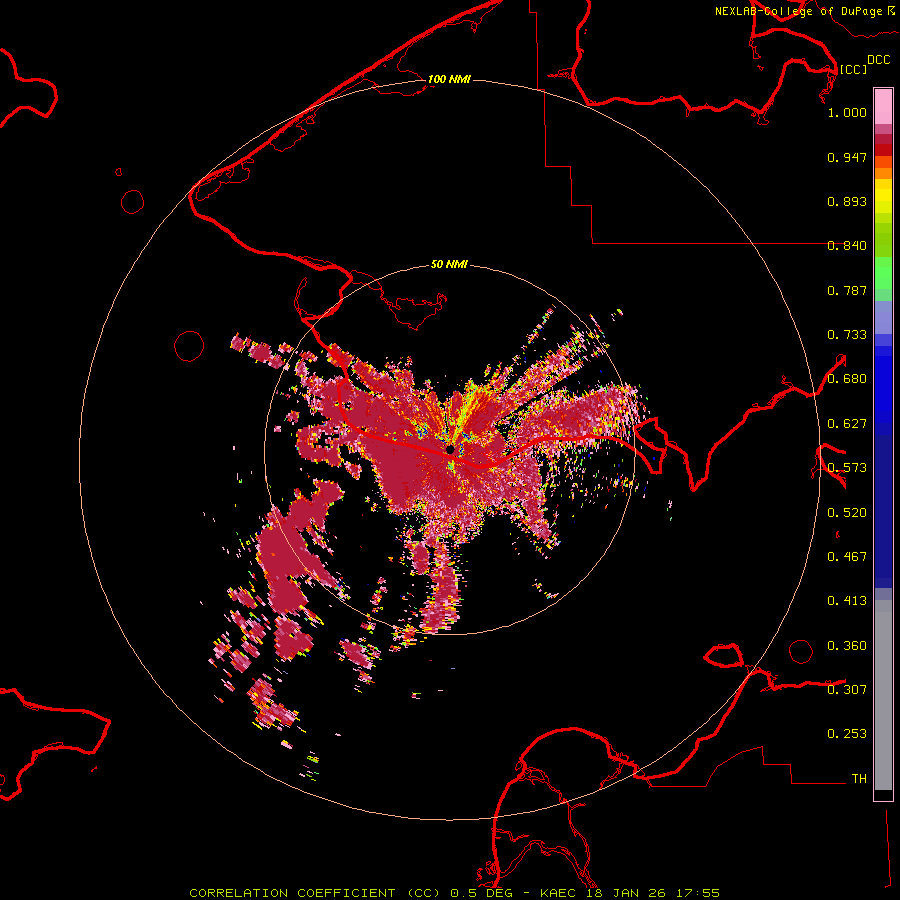Click the 0.520 color scale value

tap(847, 513)
